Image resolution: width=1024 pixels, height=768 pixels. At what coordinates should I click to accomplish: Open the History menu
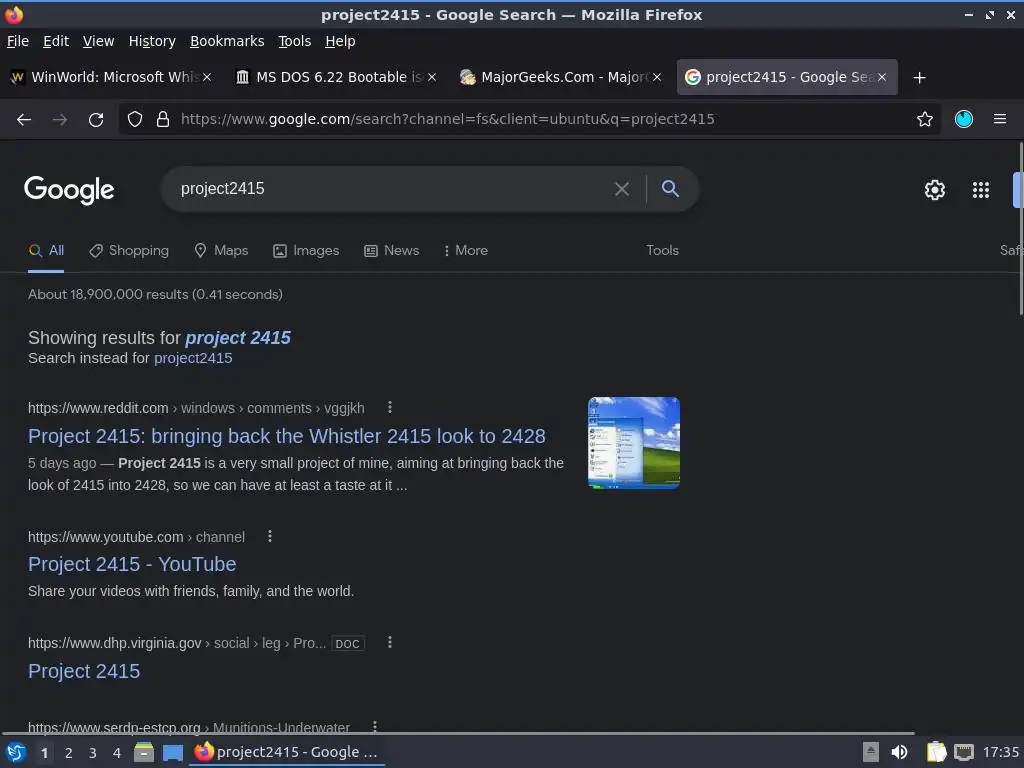point(152,41)
